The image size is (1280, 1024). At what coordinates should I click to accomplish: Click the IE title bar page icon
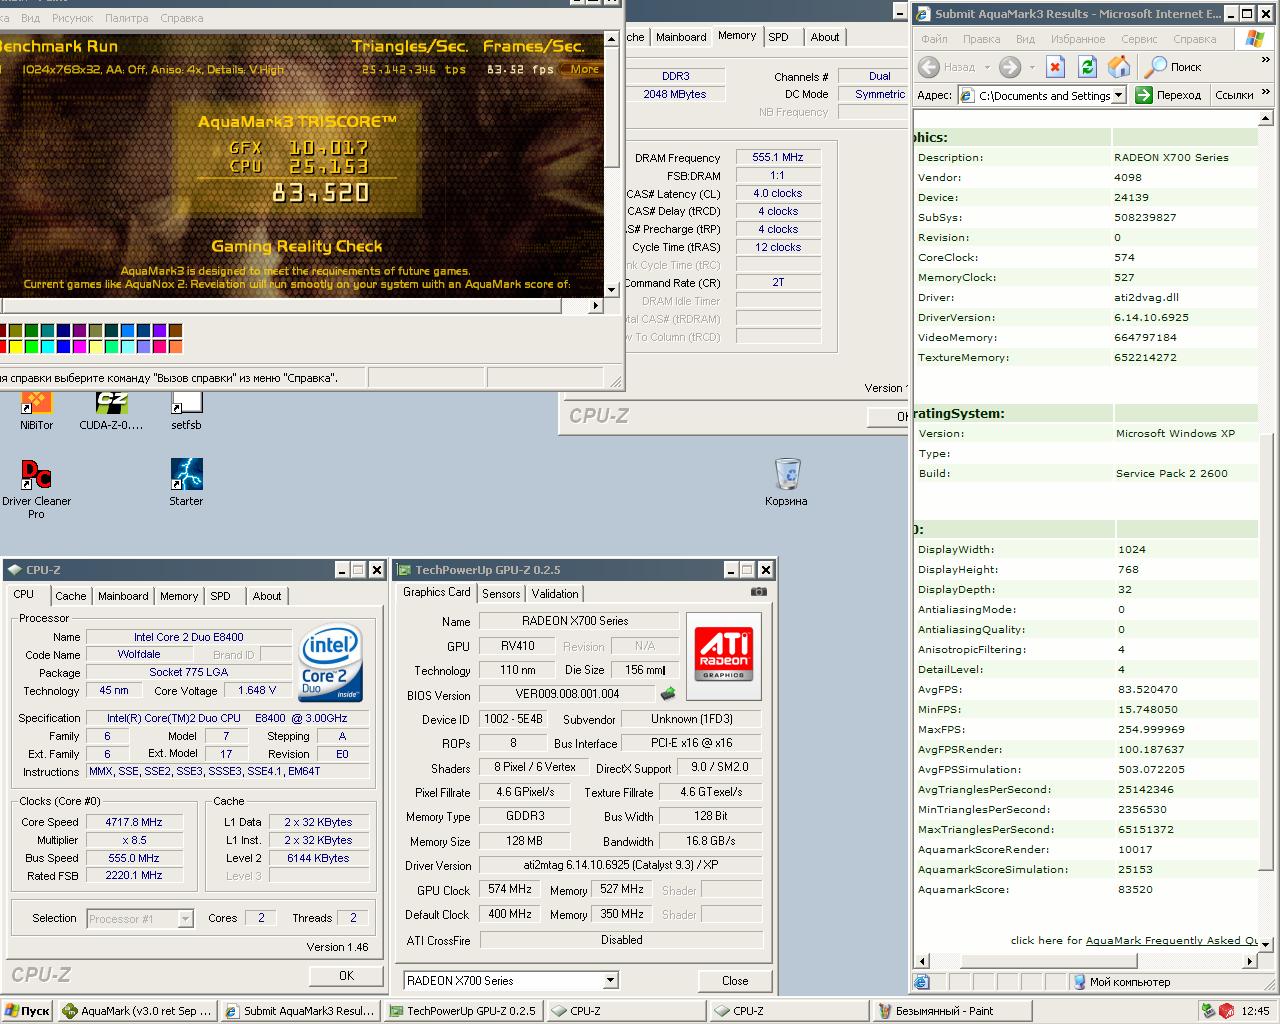click(924, 14)
